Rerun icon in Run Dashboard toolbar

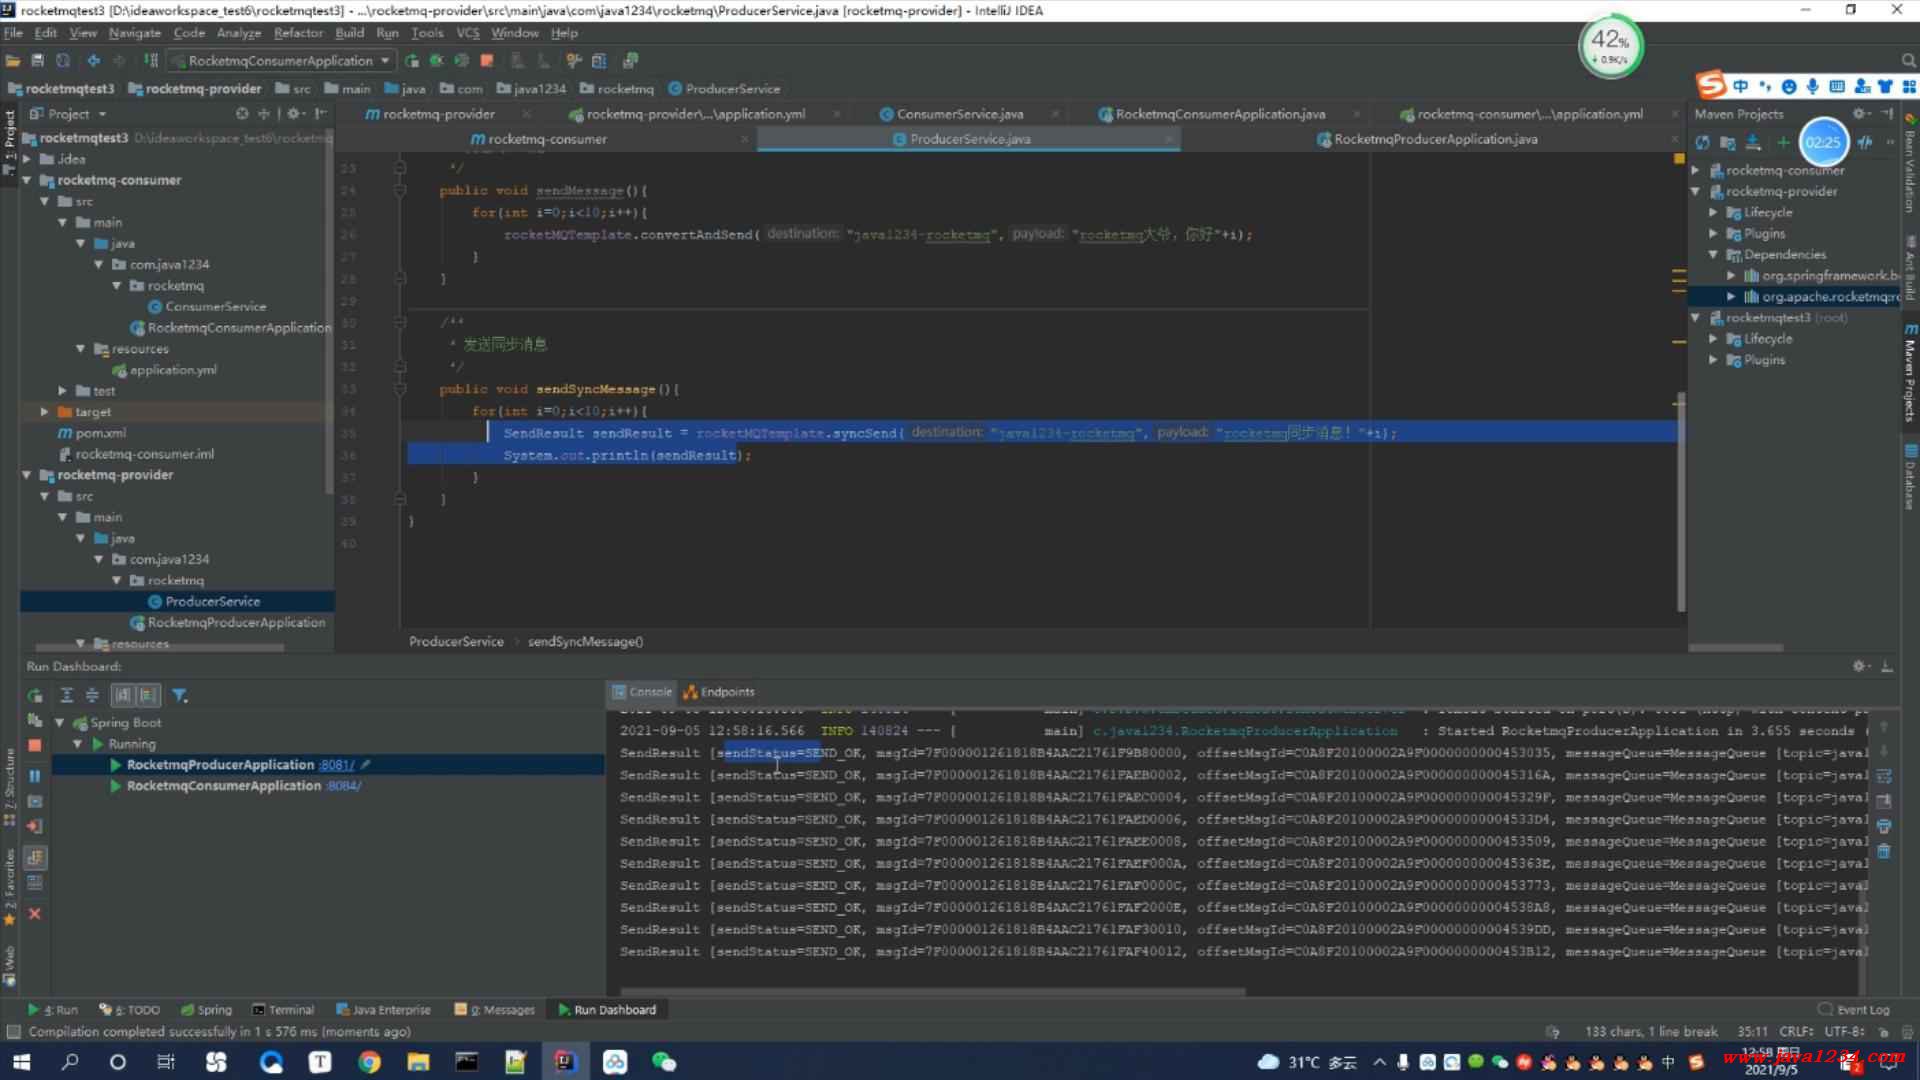[35, 695]
